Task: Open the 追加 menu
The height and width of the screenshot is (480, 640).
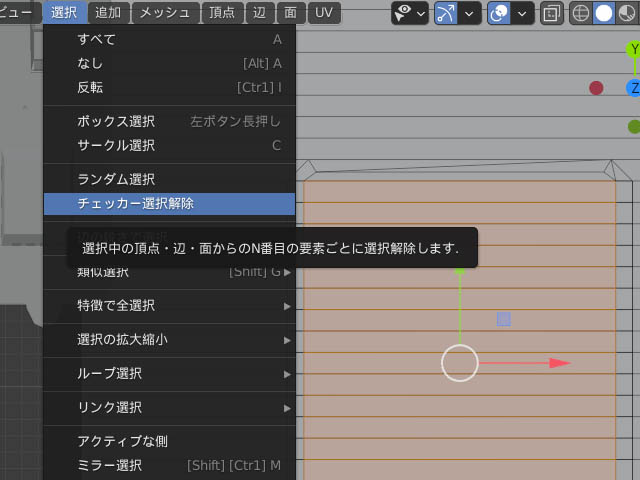Action: (x=109, y=12)
